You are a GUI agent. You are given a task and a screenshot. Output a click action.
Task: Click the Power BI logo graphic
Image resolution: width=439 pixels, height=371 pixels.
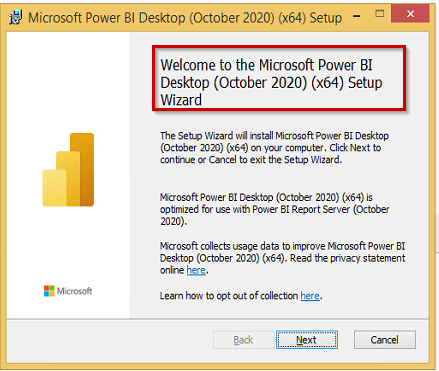pos(68,170)
